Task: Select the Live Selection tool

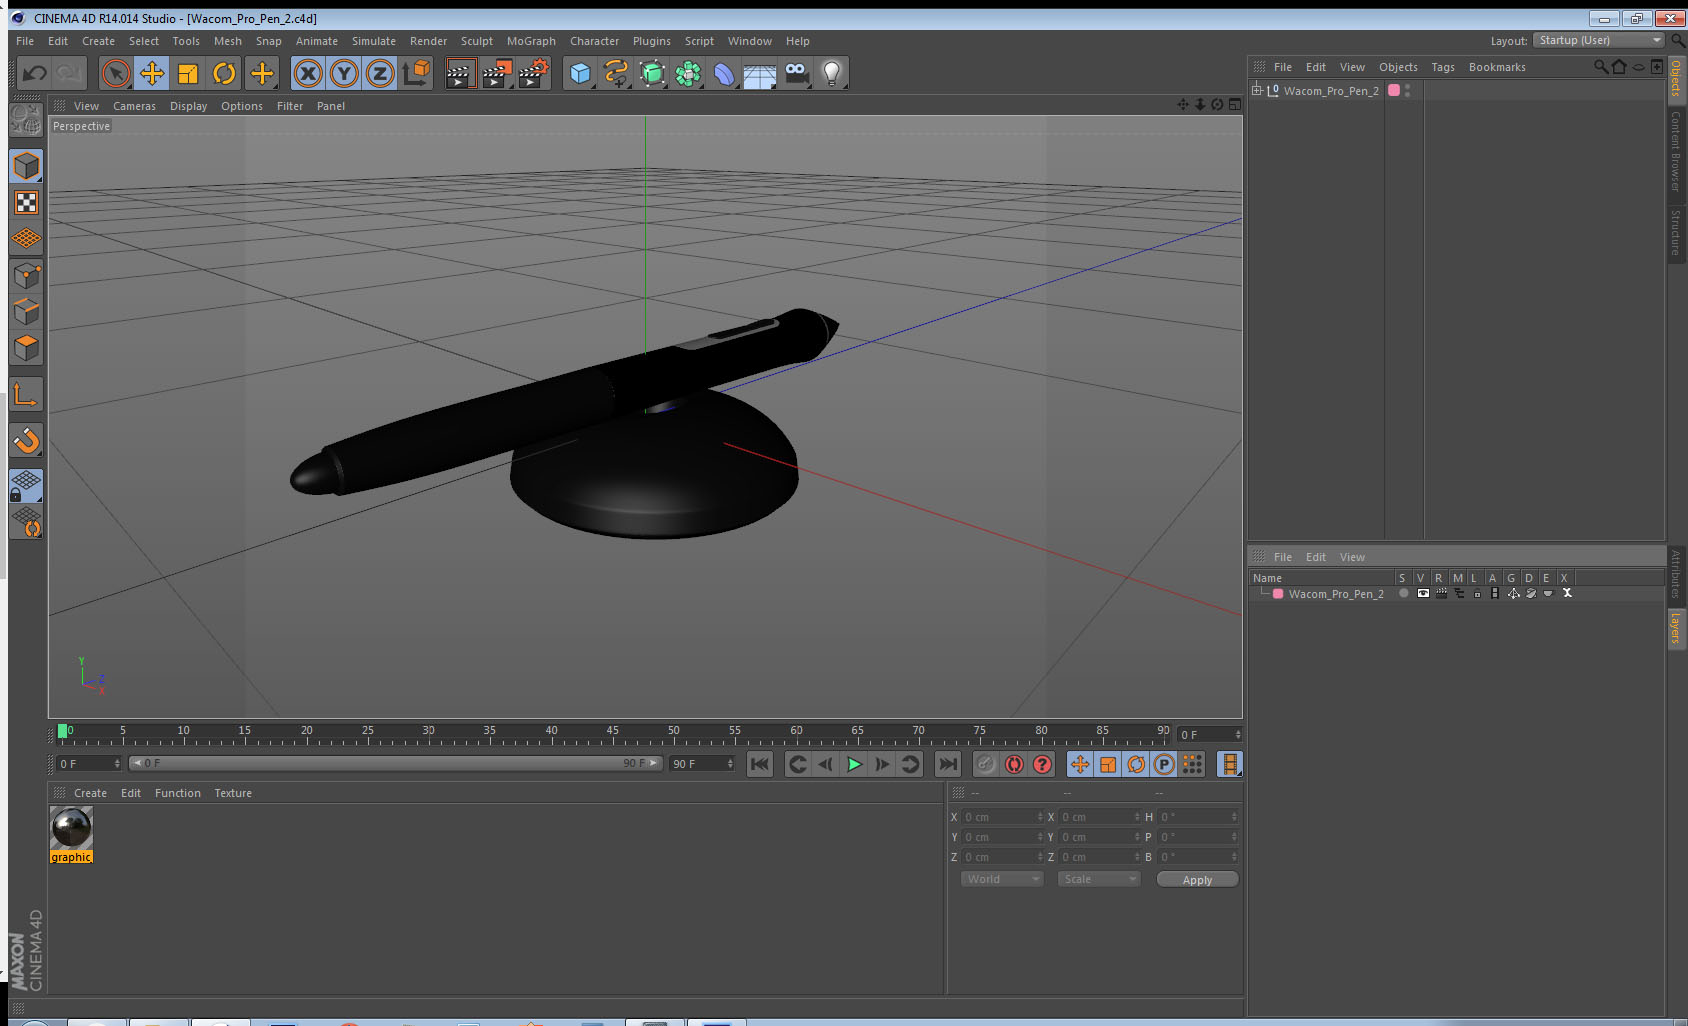Action: 116,73
